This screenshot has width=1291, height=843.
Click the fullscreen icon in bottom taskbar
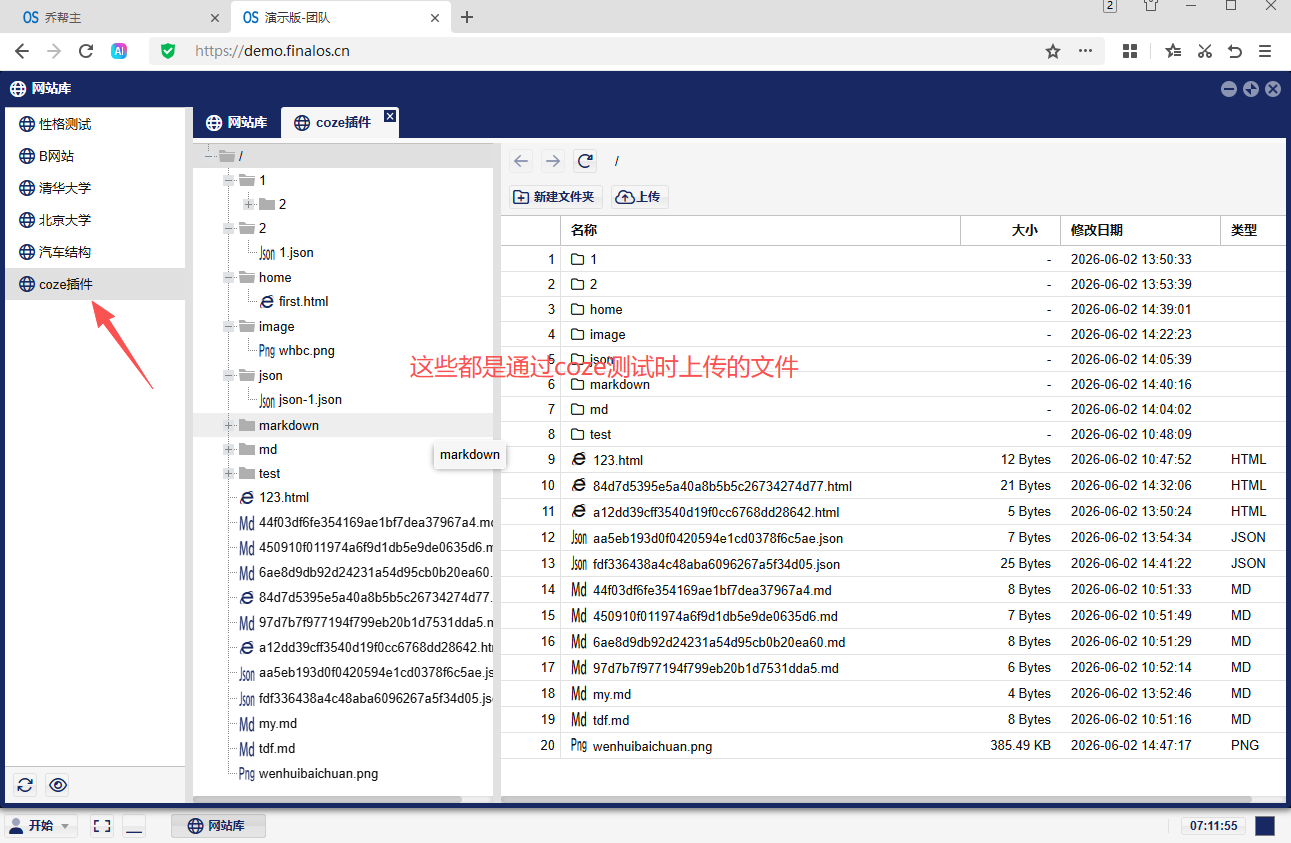[x=101, y=826]
